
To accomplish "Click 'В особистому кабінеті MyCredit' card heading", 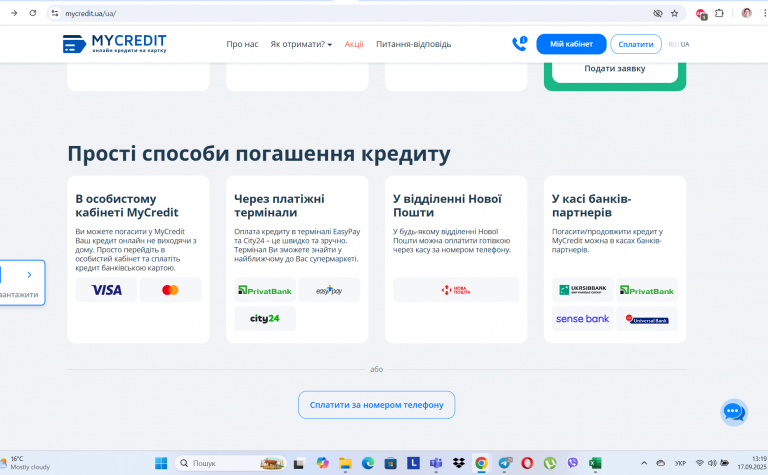I will 127,206.
